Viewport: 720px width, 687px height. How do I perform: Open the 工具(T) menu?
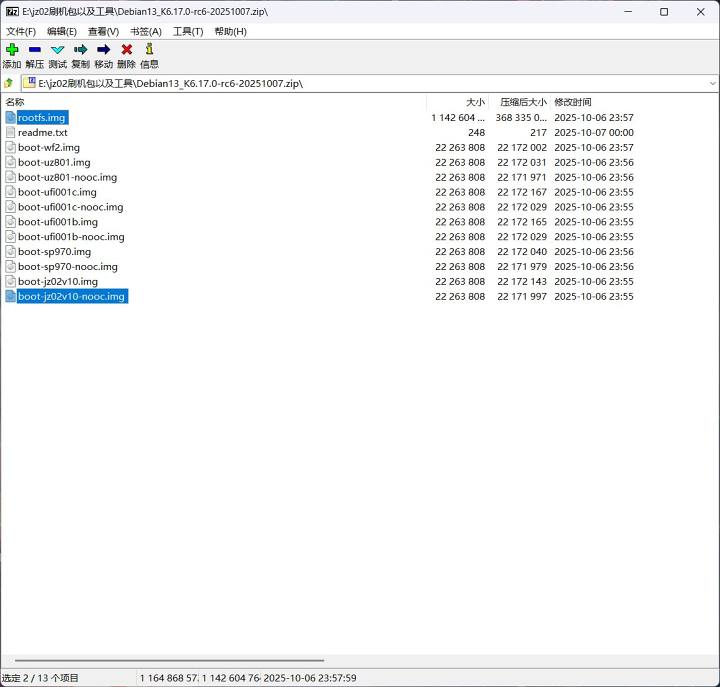pos(188,32)
